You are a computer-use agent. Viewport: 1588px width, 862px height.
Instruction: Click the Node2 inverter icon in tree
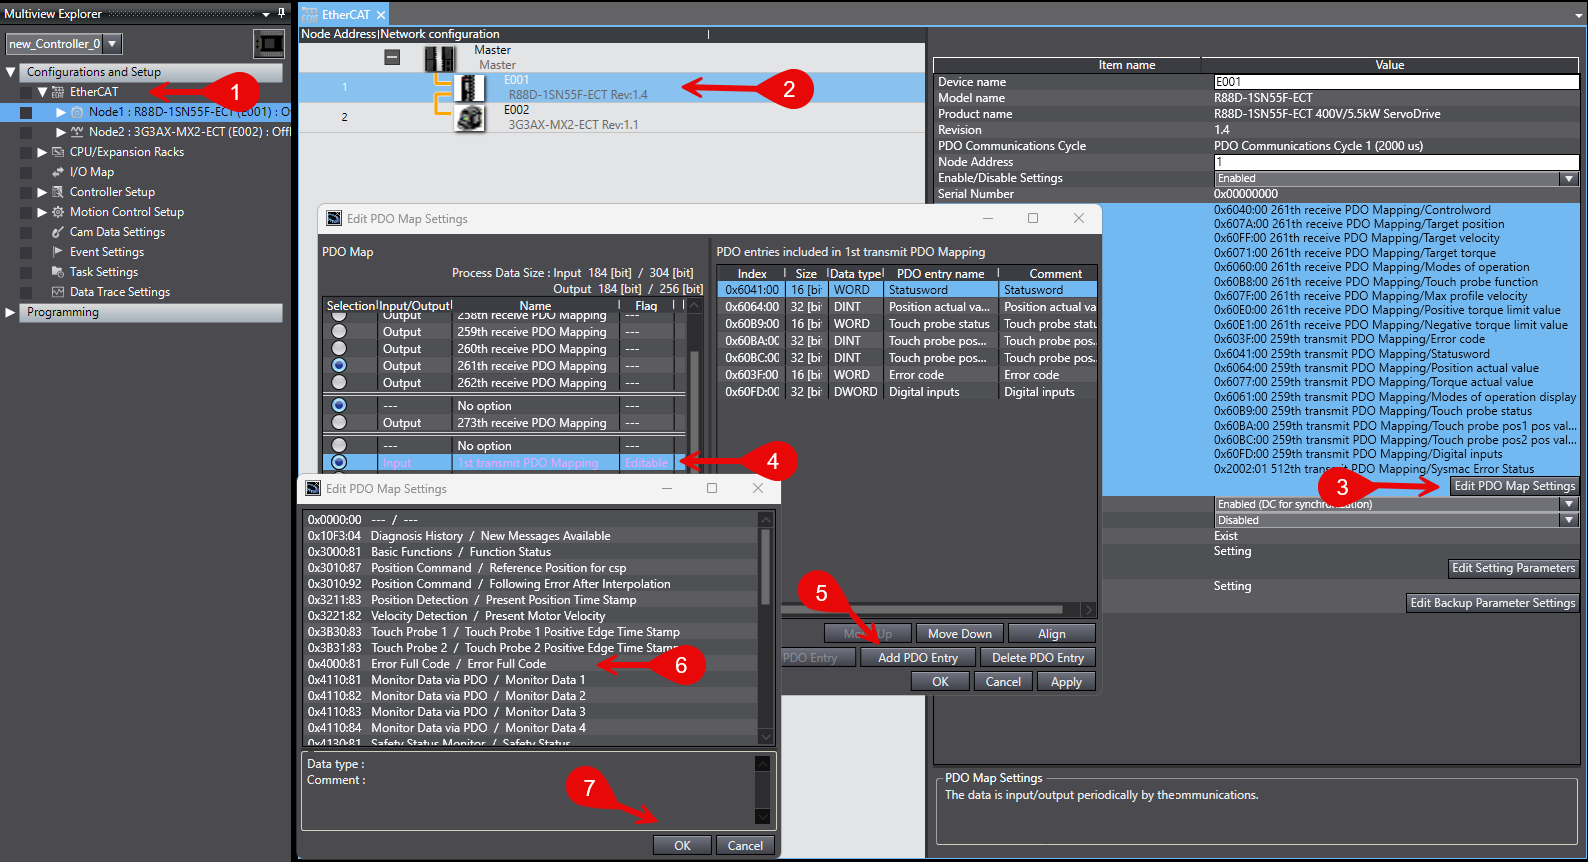77,132
